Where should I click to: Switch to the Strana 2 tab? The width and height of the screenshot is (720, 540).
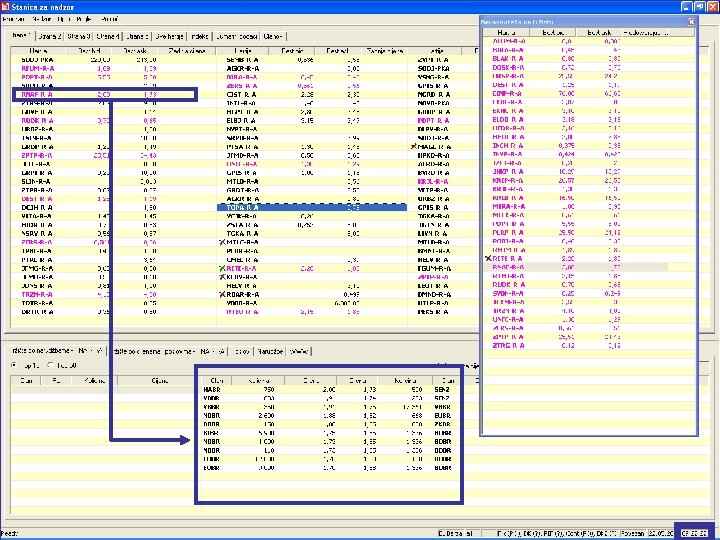click(x=50, y=36)
